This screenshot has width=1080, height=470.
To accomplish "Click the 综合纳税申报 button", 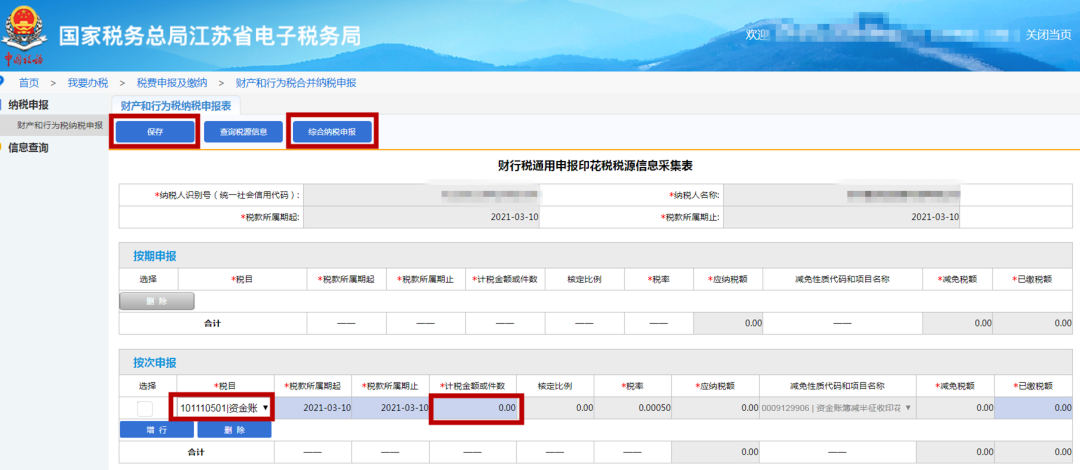I will (332, 132).
